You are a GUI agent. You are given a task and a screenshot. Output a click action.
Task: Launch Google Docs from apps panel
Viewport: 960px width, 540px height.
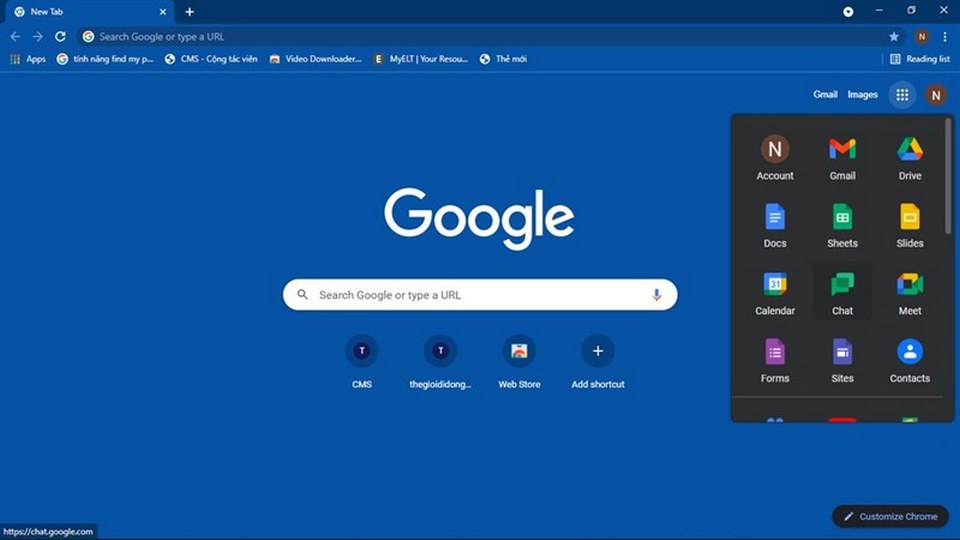click(775, 225)
